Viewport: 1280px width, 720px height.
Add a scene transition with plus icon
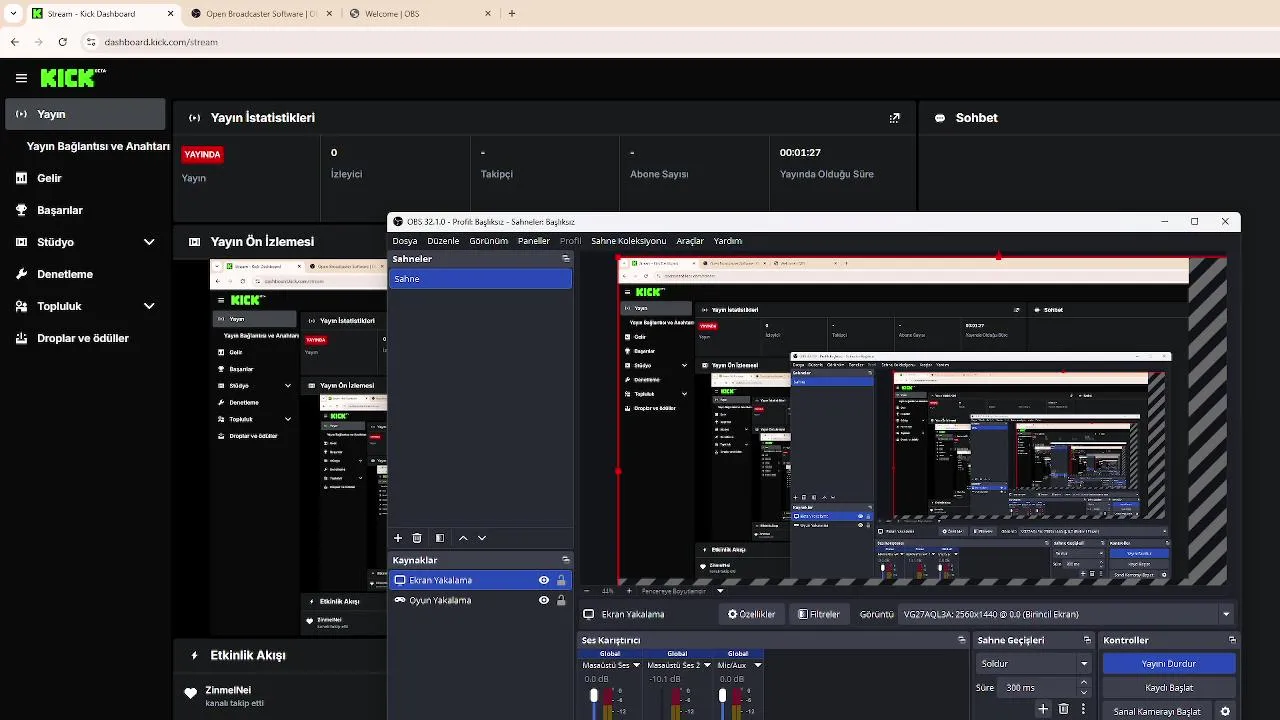click(1043, 709)
